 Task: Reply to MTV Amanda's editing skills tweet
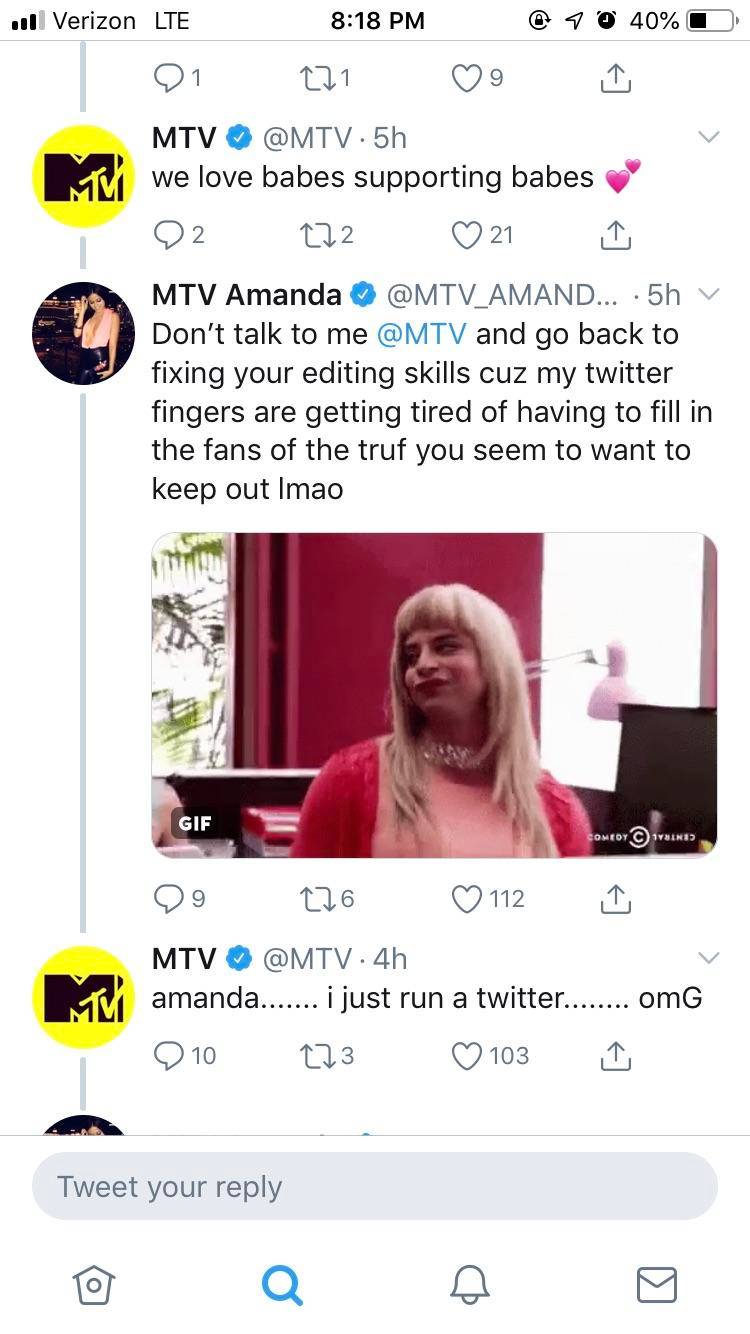point(167,899)
